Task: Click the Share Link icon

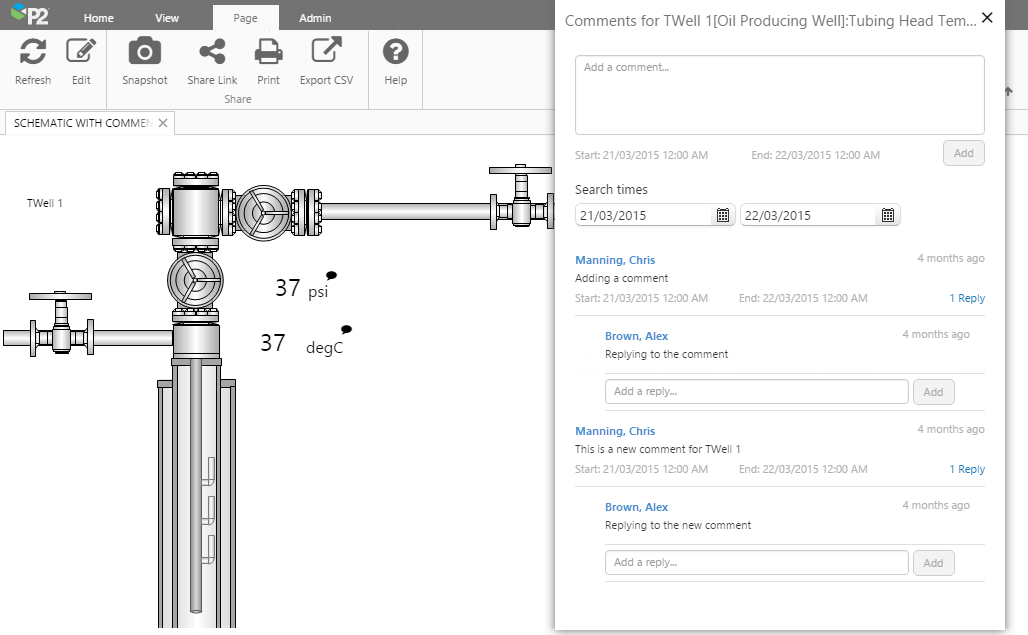Action: tap(212, 52)
